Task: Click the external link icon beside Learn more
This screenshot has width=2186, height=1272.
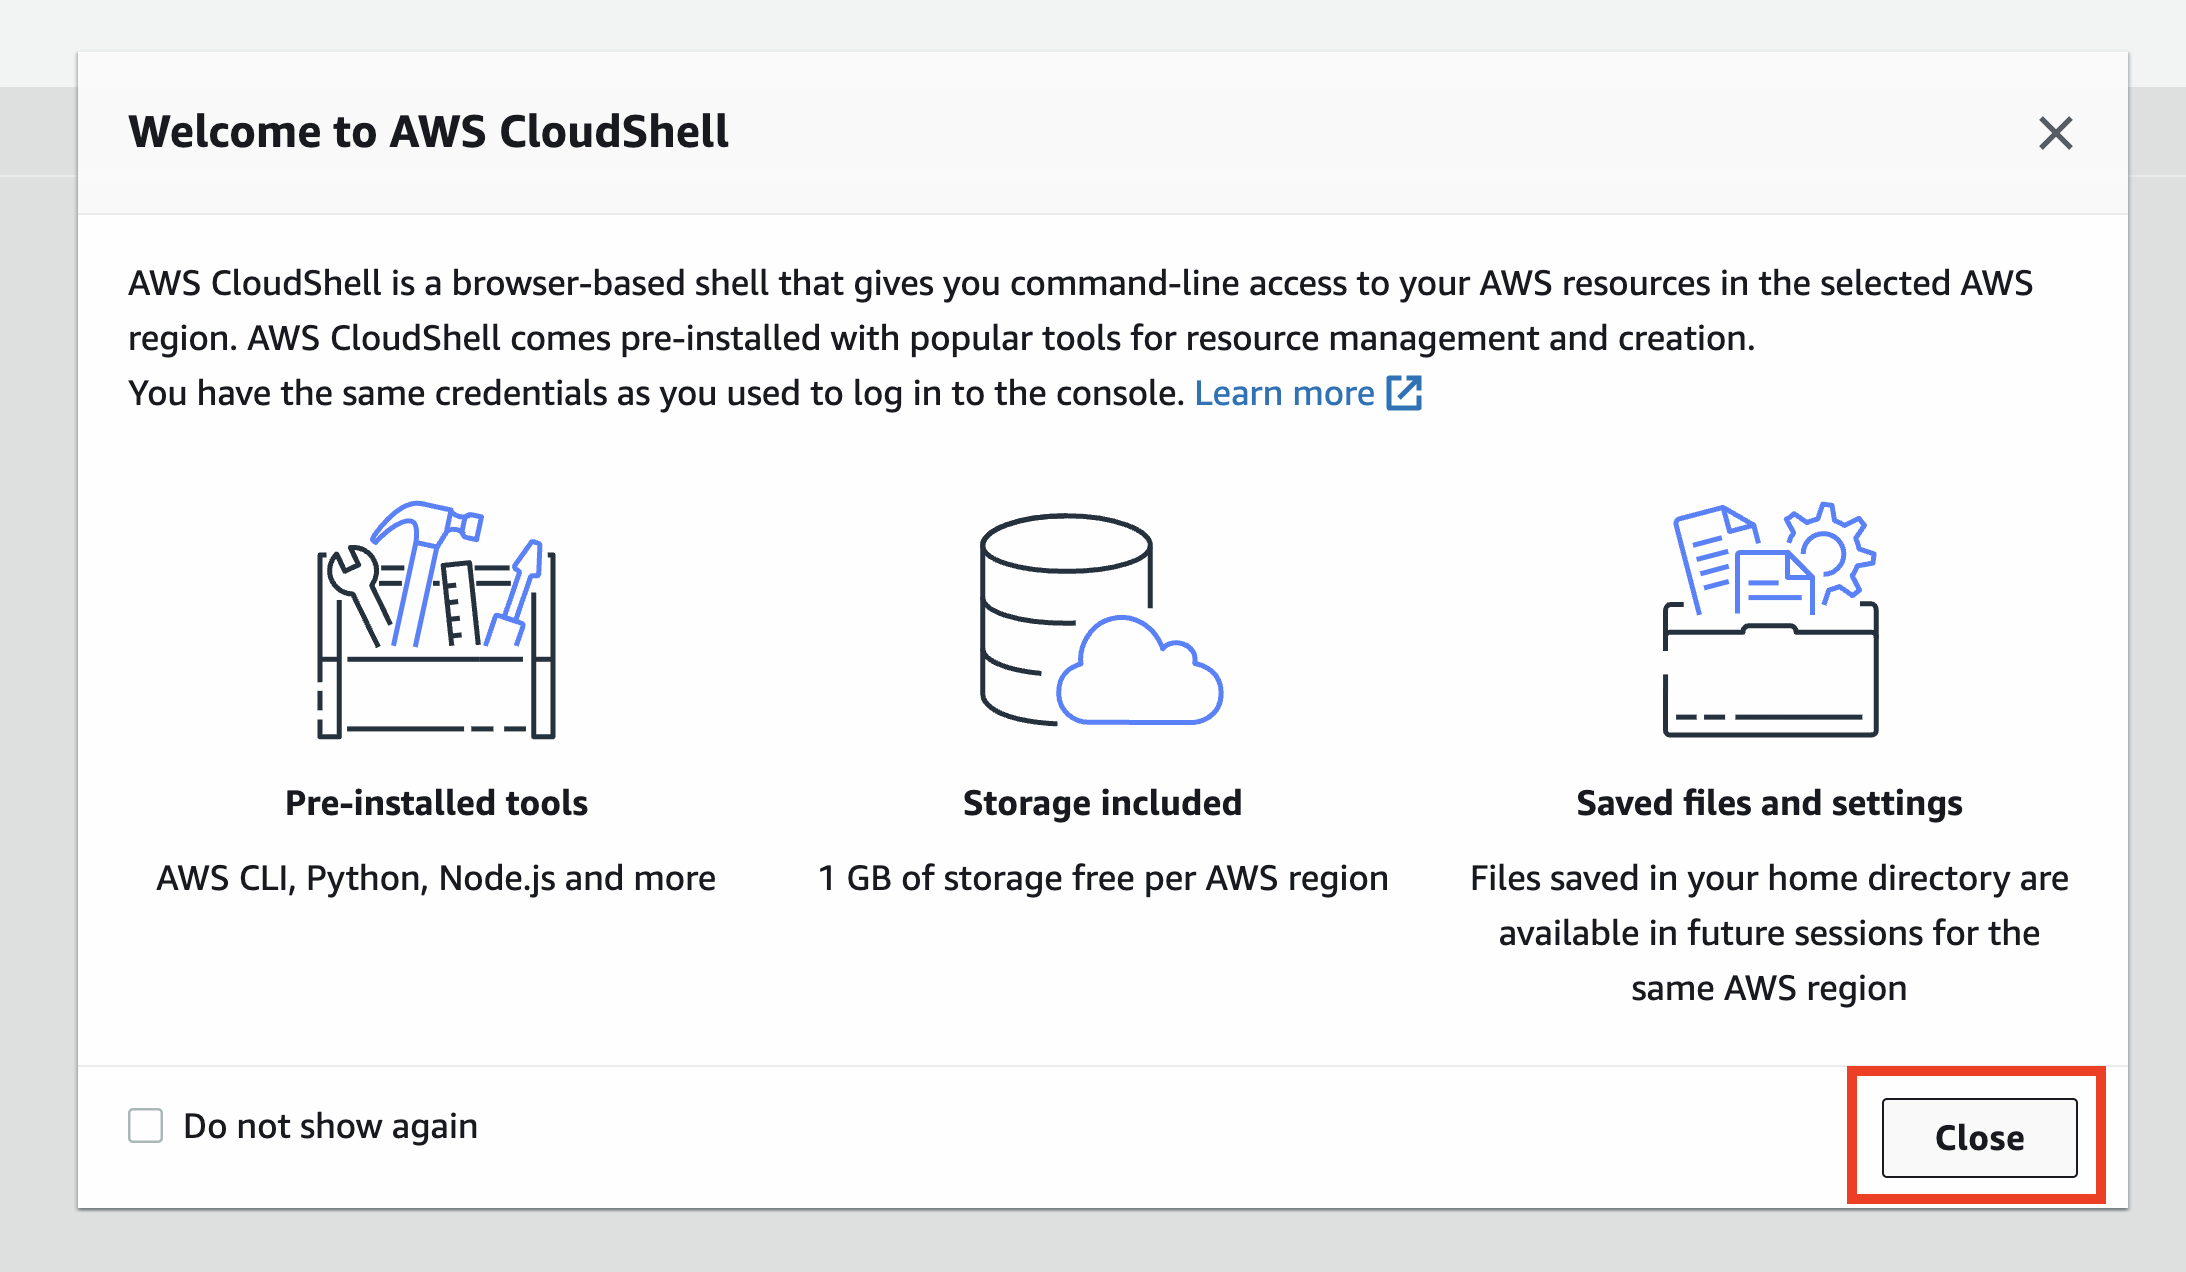Action: 1404,393
